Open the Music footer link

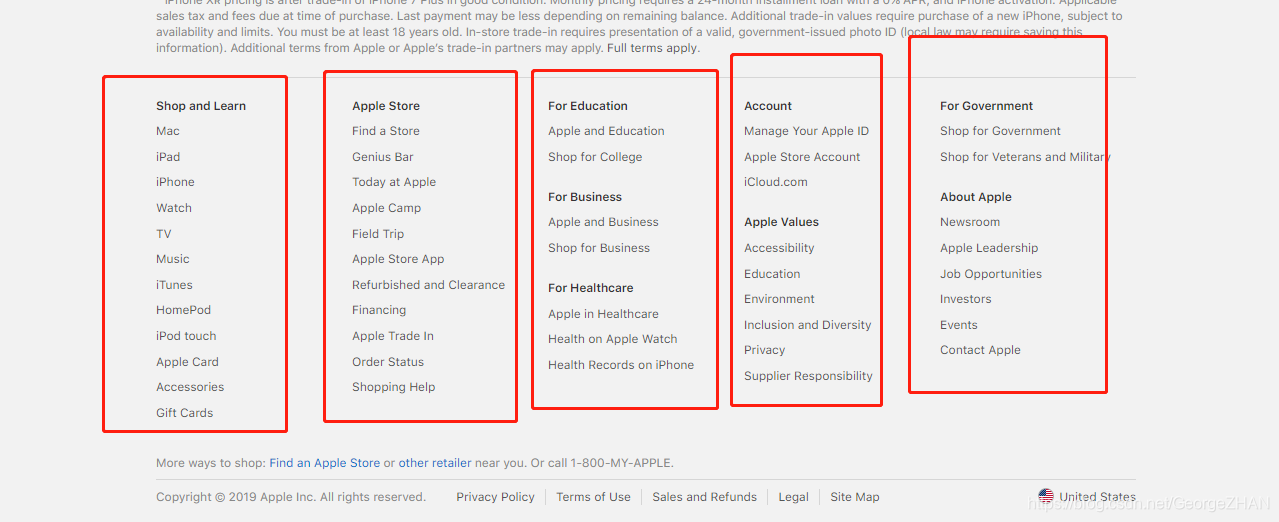[173, 259]
